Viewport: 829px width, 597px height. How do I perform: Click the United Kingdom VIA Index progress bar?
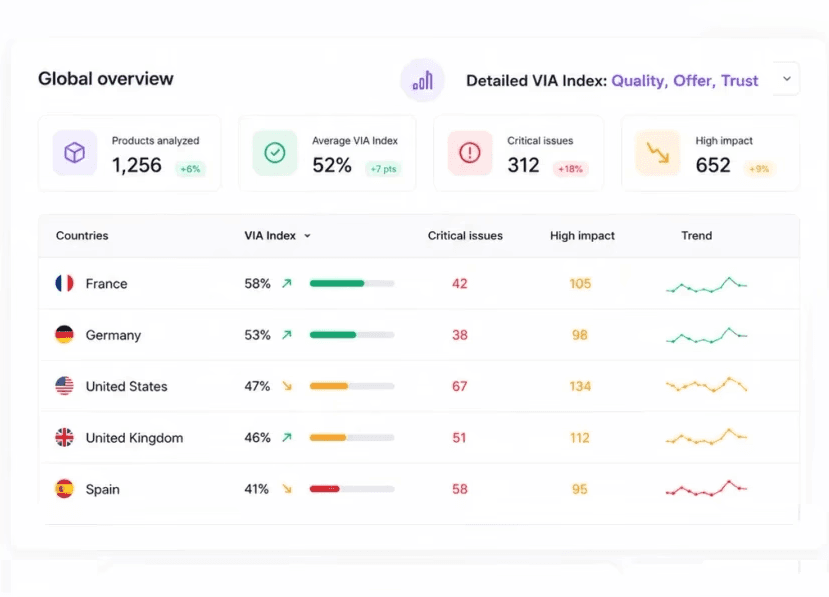[x=352, y=437]
